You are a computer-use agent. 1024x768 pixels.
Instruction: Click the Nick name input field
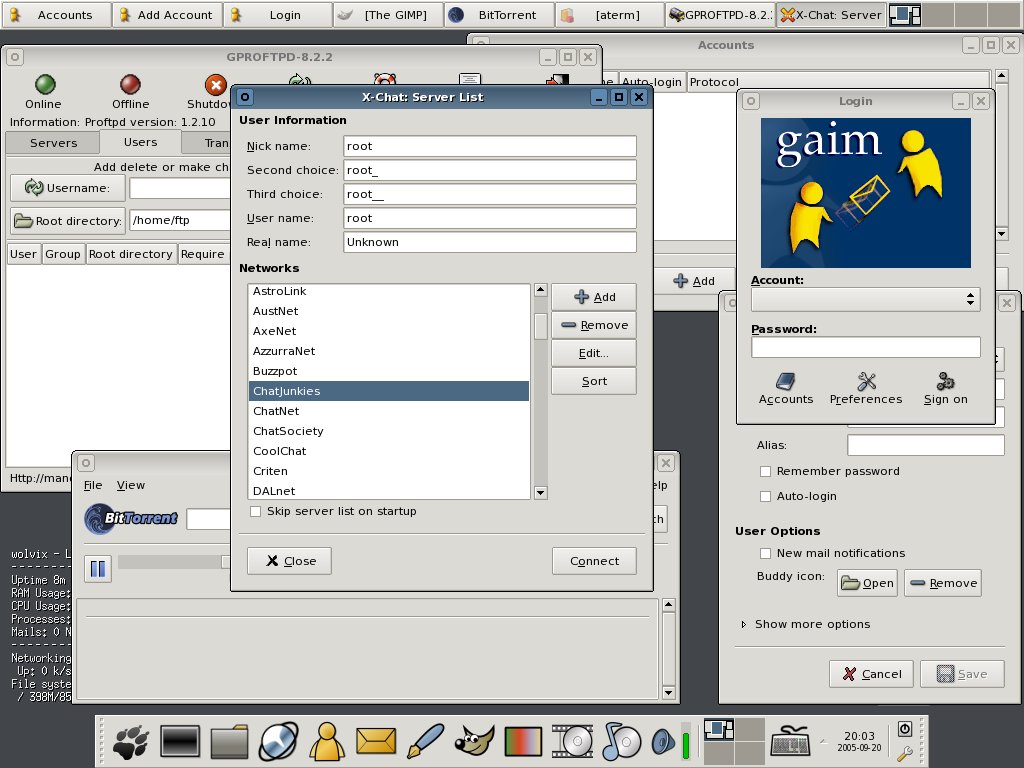[490, 146]
